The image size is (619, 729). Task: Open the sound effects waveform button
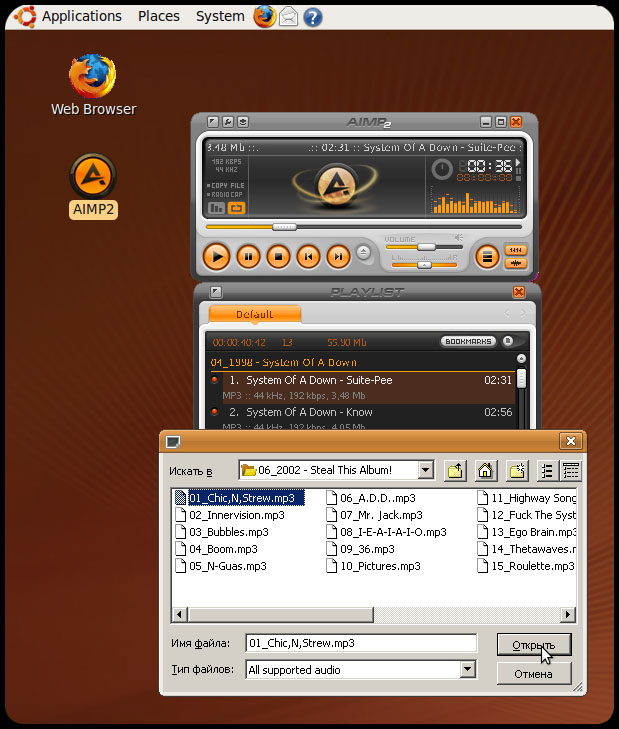click(x=515, y=264)
